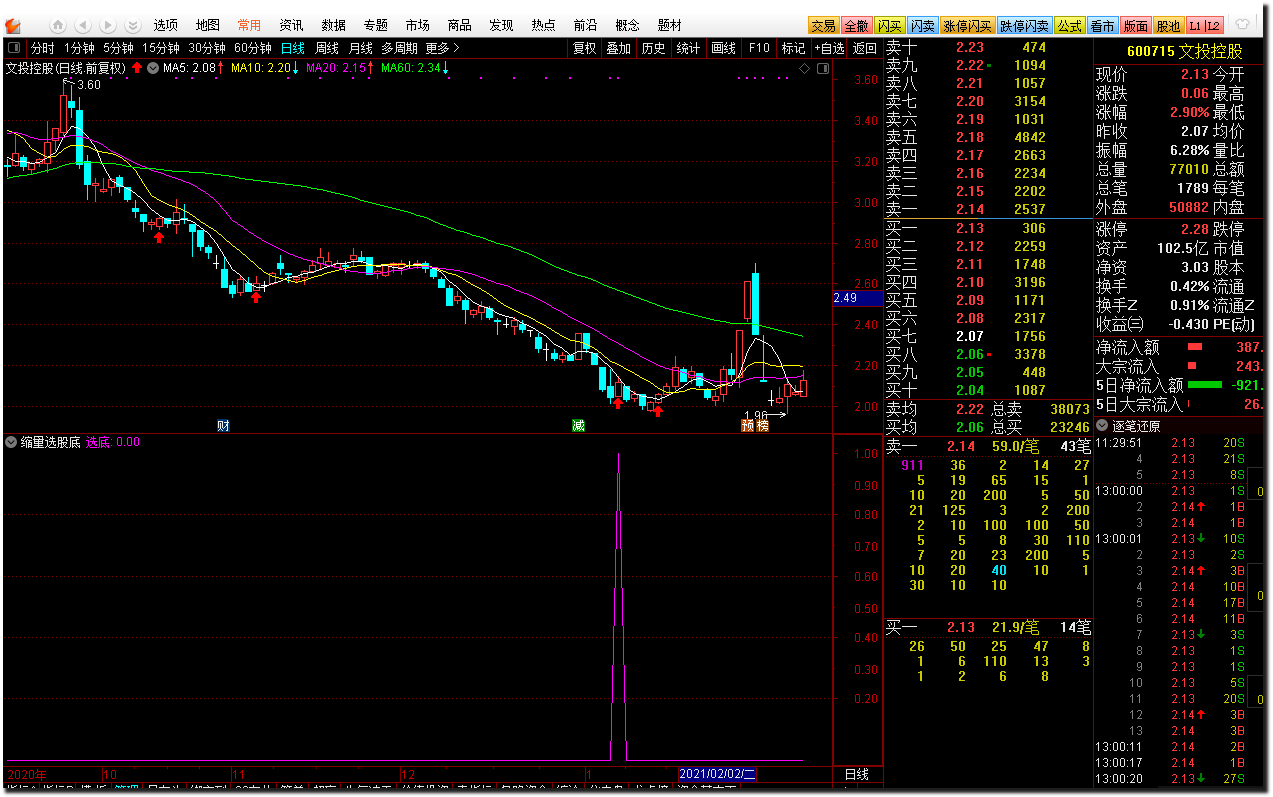1273x797 pixels.
Task: Switch chart to 分时 view
Action: (x=43, y=47)
